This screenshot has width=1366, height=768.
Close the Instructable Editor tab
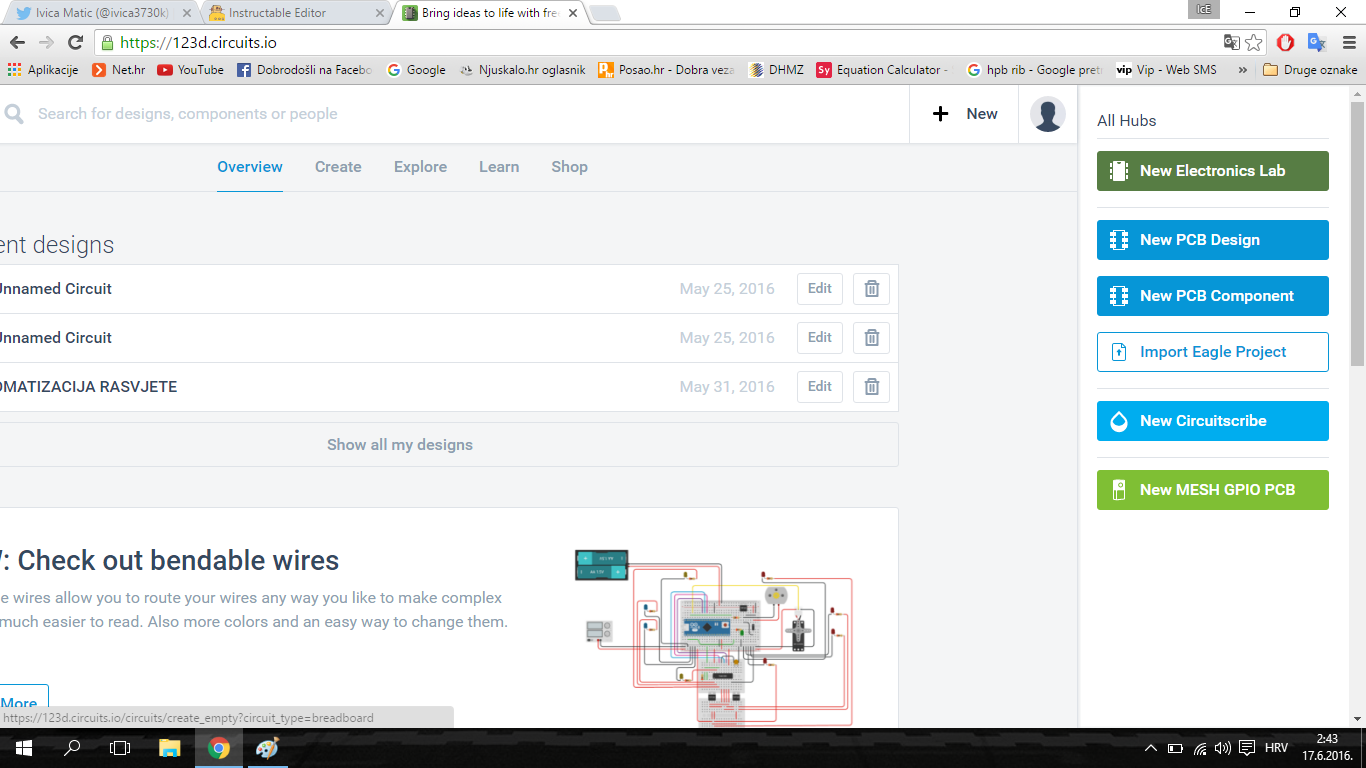[379, 14]
